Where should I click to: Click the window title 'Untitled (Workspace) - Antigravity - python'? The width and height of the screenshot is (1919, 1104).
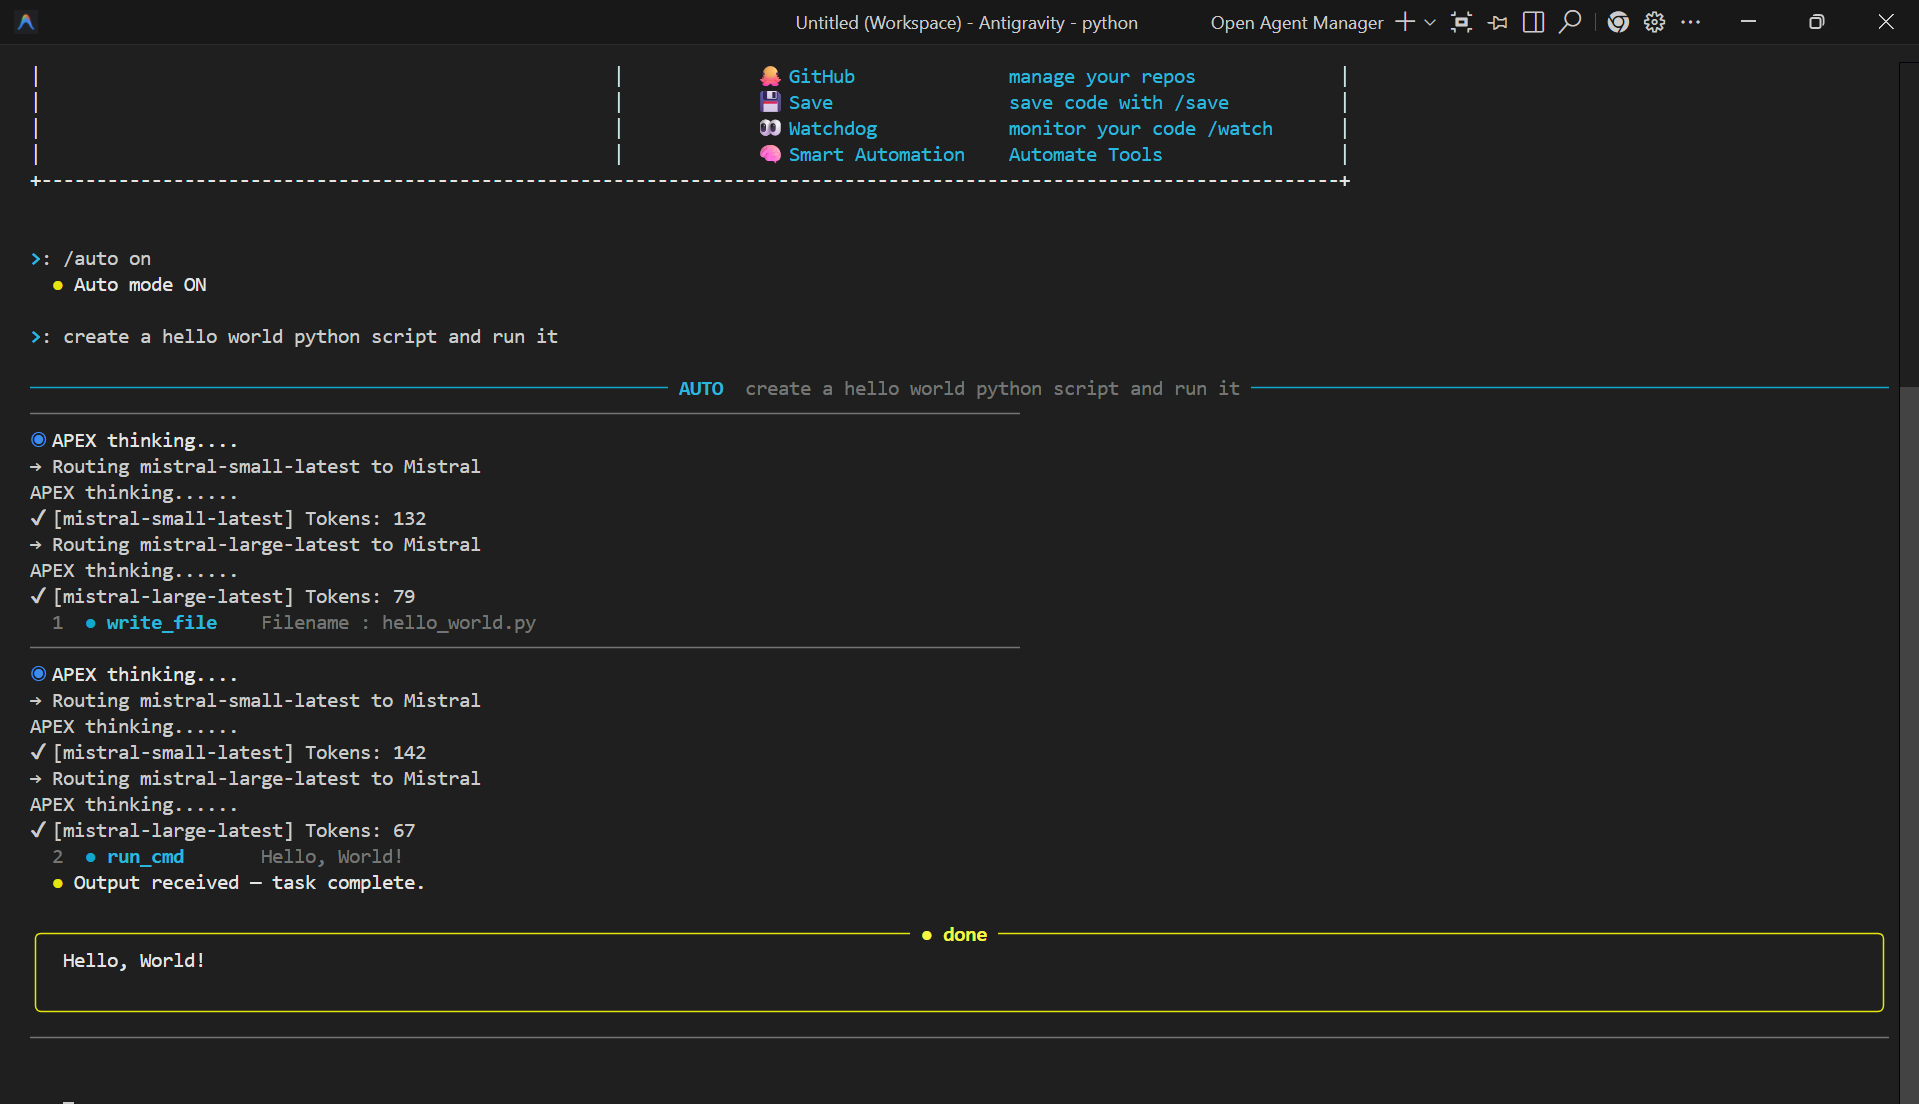point(967,22)
